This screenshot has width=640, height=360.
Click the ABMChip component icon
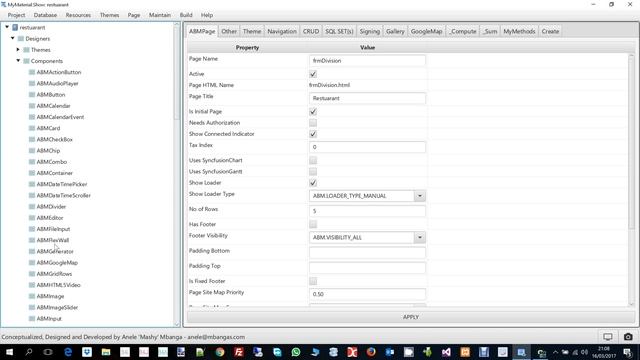pos(32,151)
